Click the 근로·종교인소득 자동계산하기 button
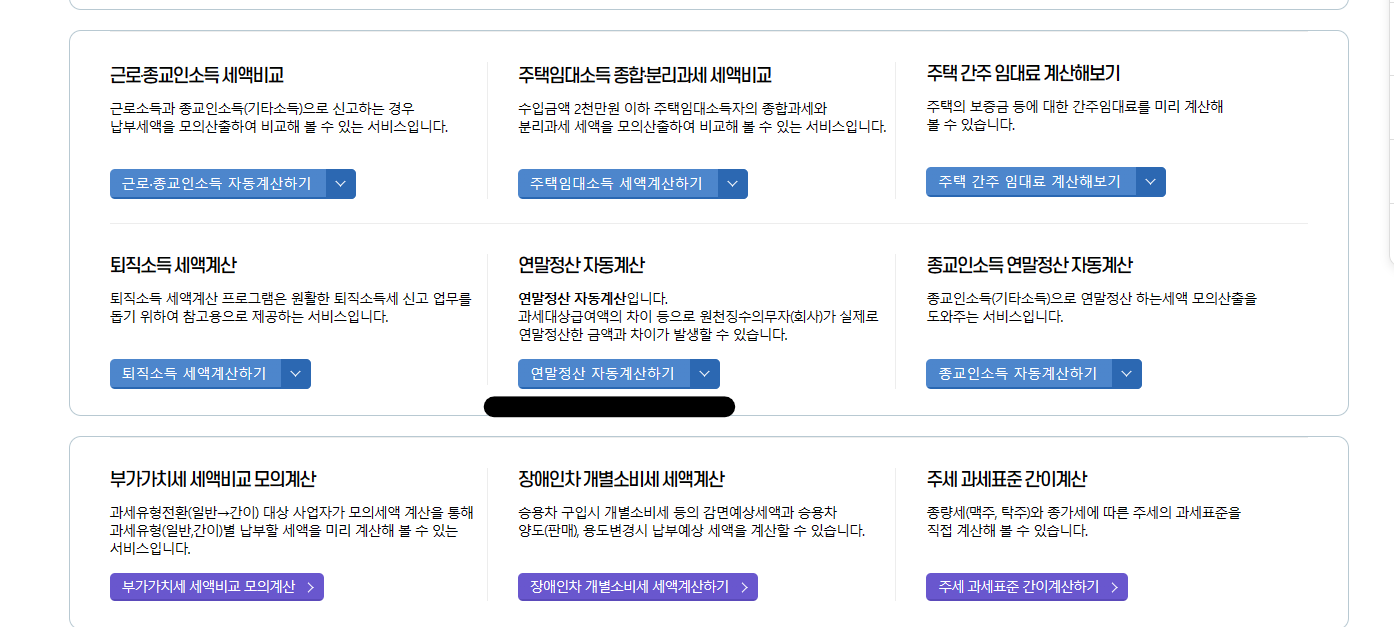1394x627 pixels. pos(218,183)
